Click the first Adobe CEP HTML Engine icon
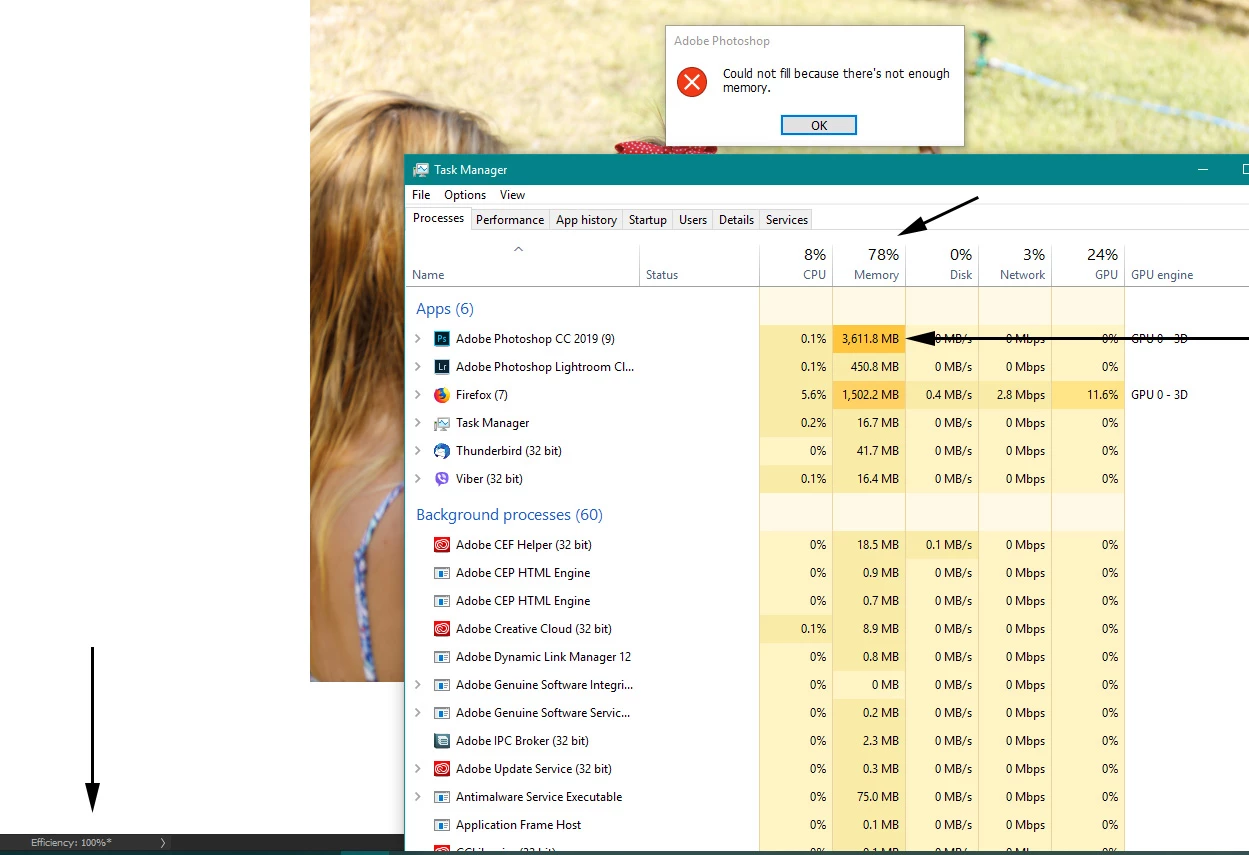The width and height of the screenshot is (1249, 855). coord(442,573)
